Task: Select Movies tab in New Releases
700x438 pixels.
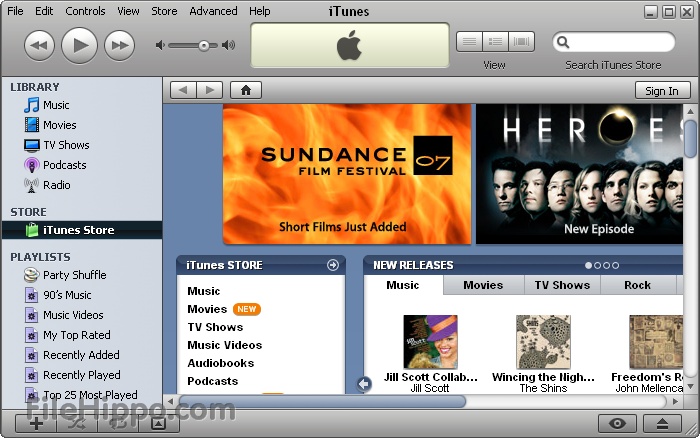Action: pos(483,285)
